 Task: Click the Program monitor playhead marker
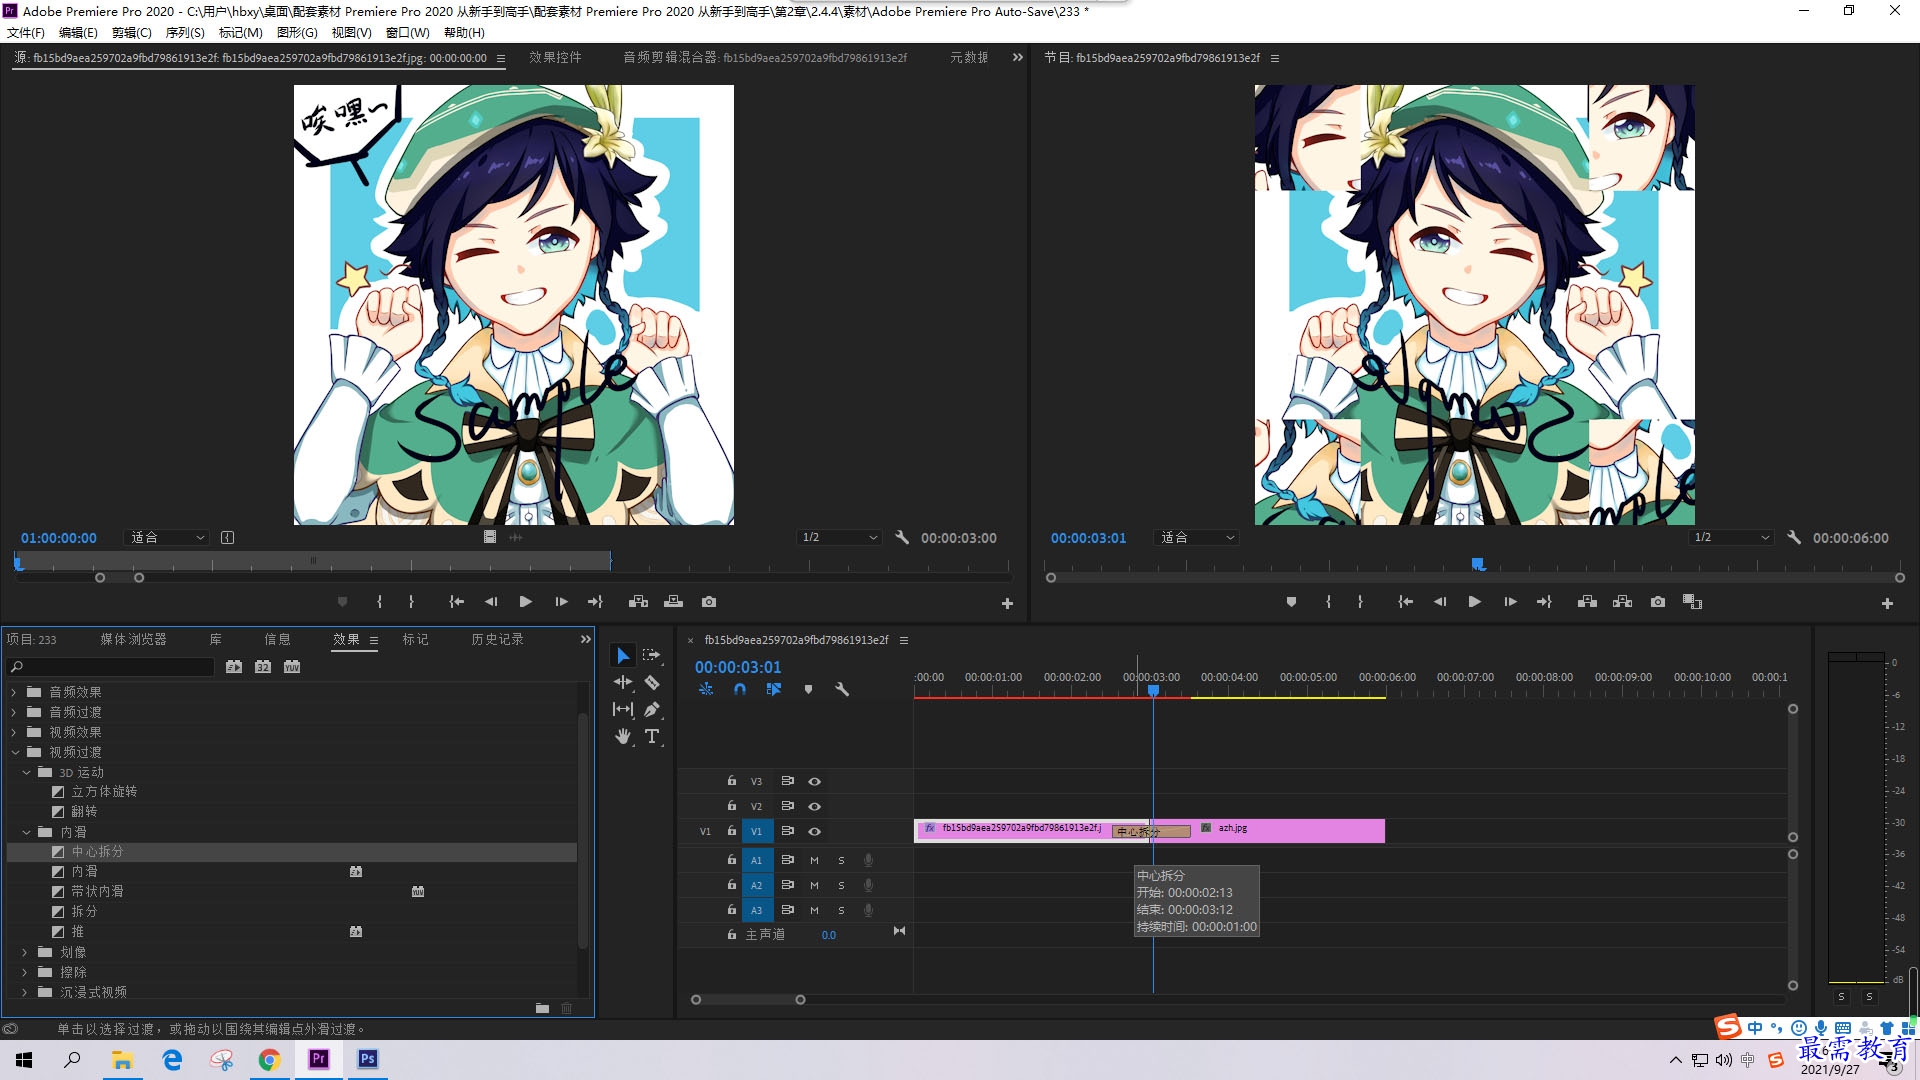point(1478,565)
